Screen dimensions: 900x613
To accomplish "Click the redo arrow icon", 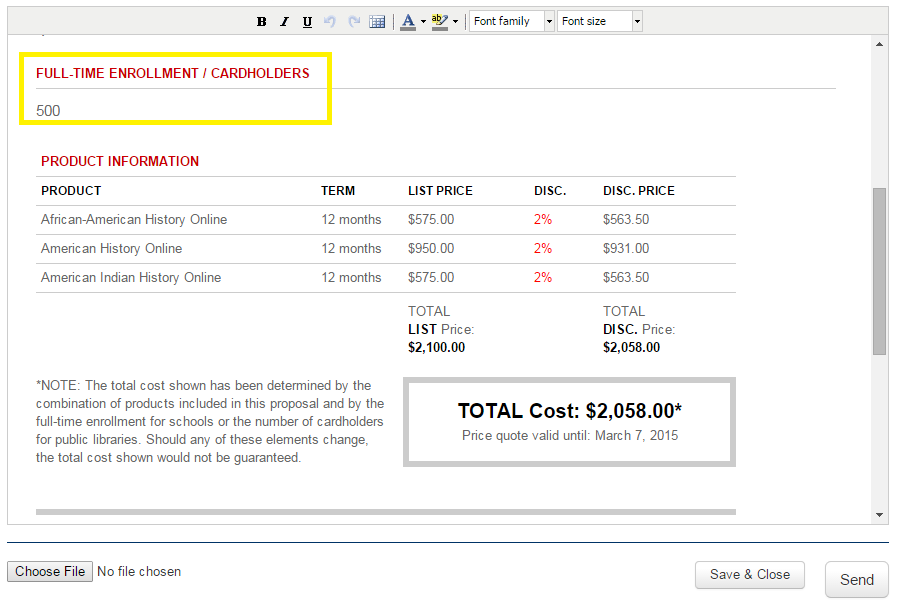I will (354, 22).
